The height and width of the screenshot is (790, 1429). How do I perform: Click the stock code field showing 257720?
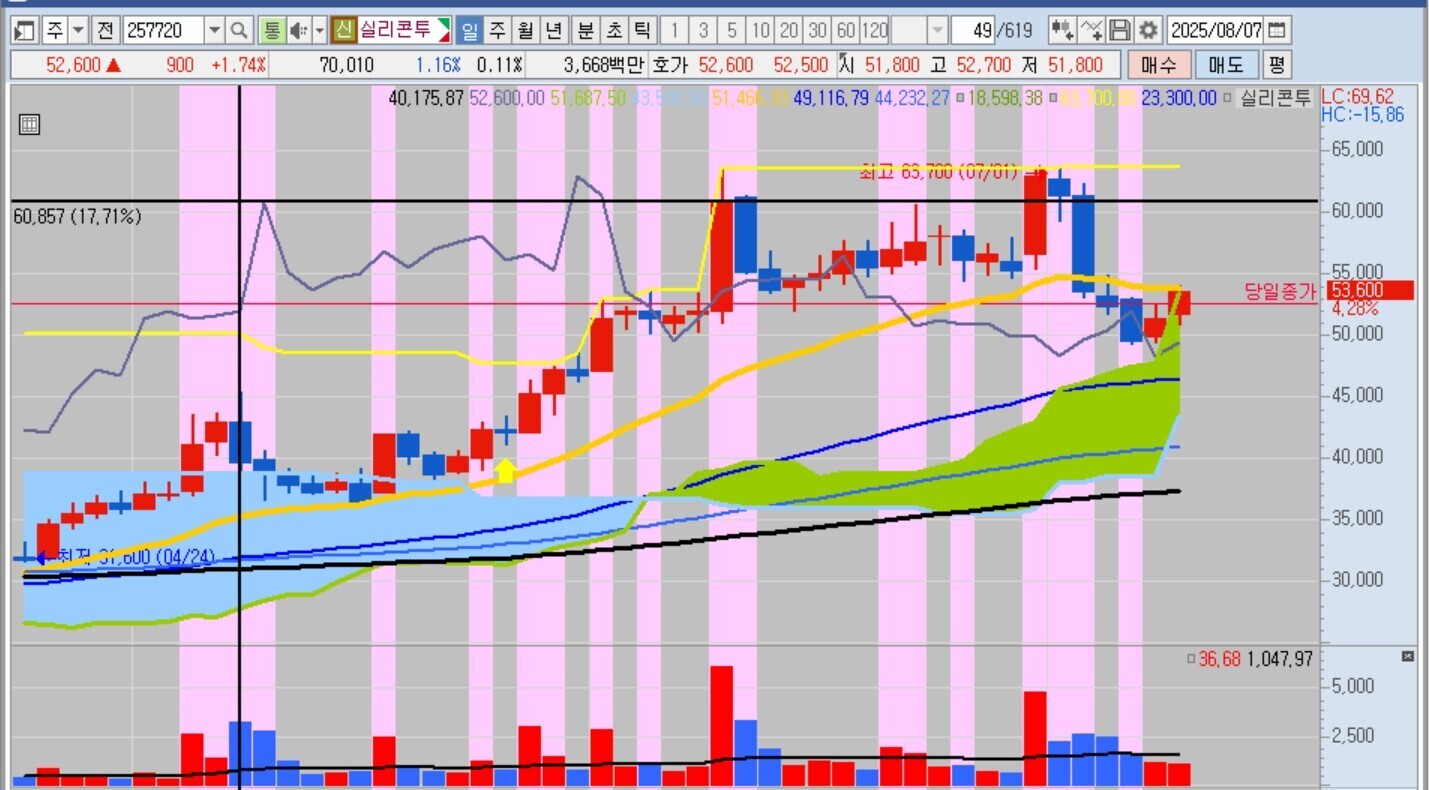(x=164, y=30)
